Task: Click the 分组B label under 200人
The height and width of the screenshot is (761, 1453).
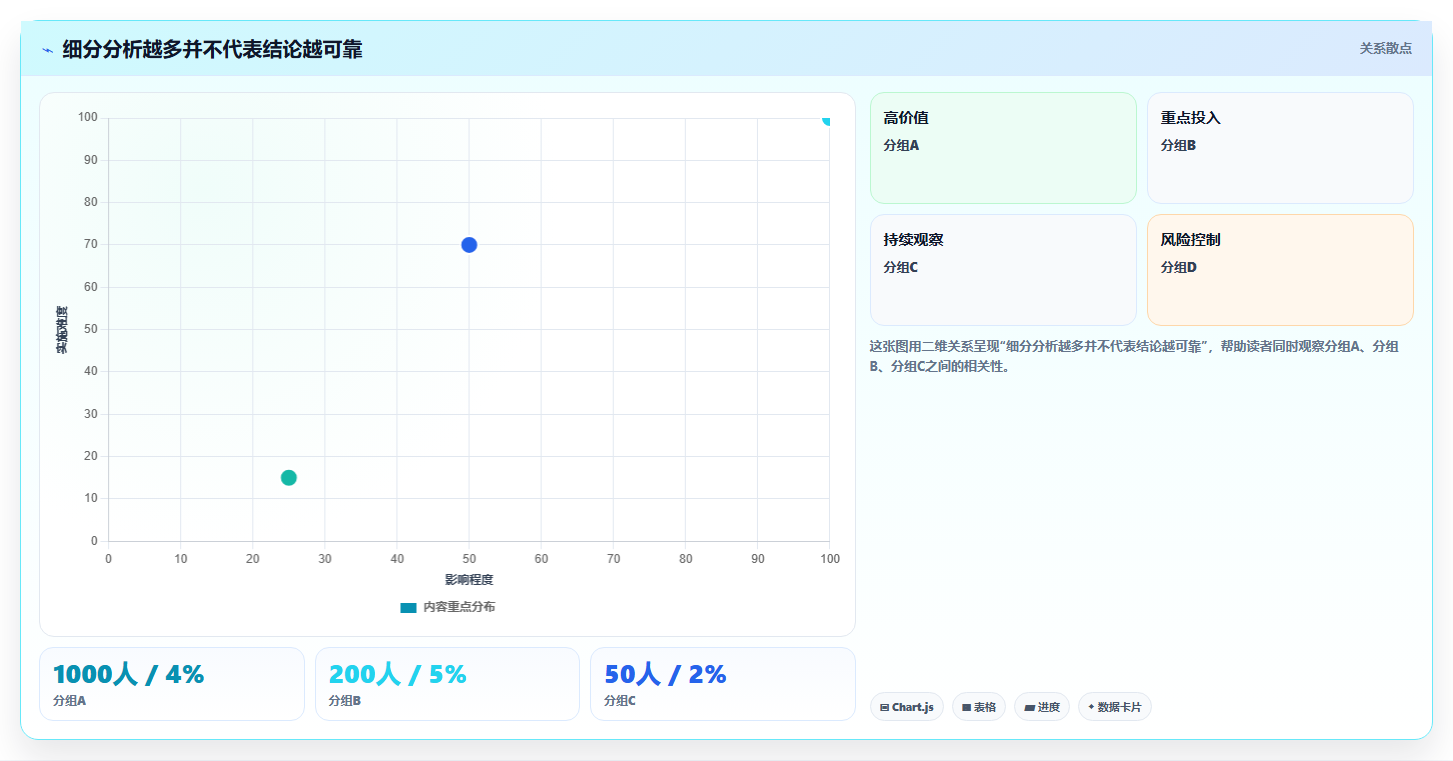Action: pos(344,701)
